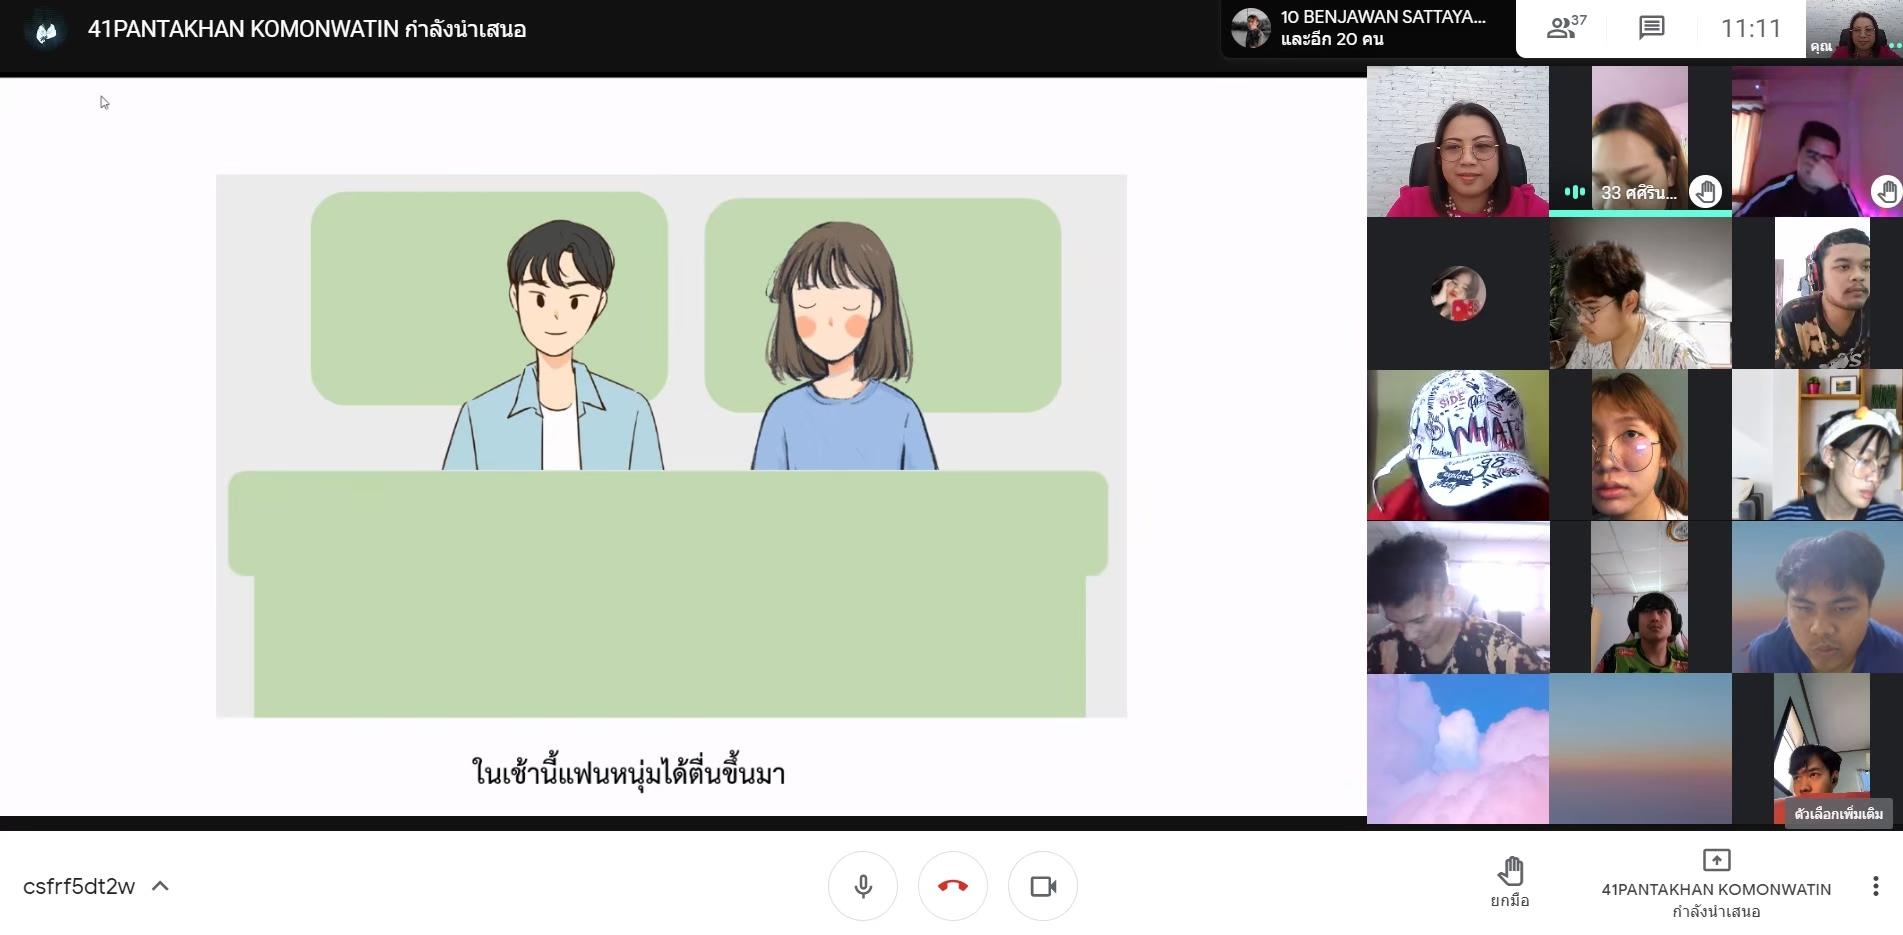The image size is (1903, 935).
Task: Select tile of participant with glasses looking down
Action: [x=1640, y=294]
